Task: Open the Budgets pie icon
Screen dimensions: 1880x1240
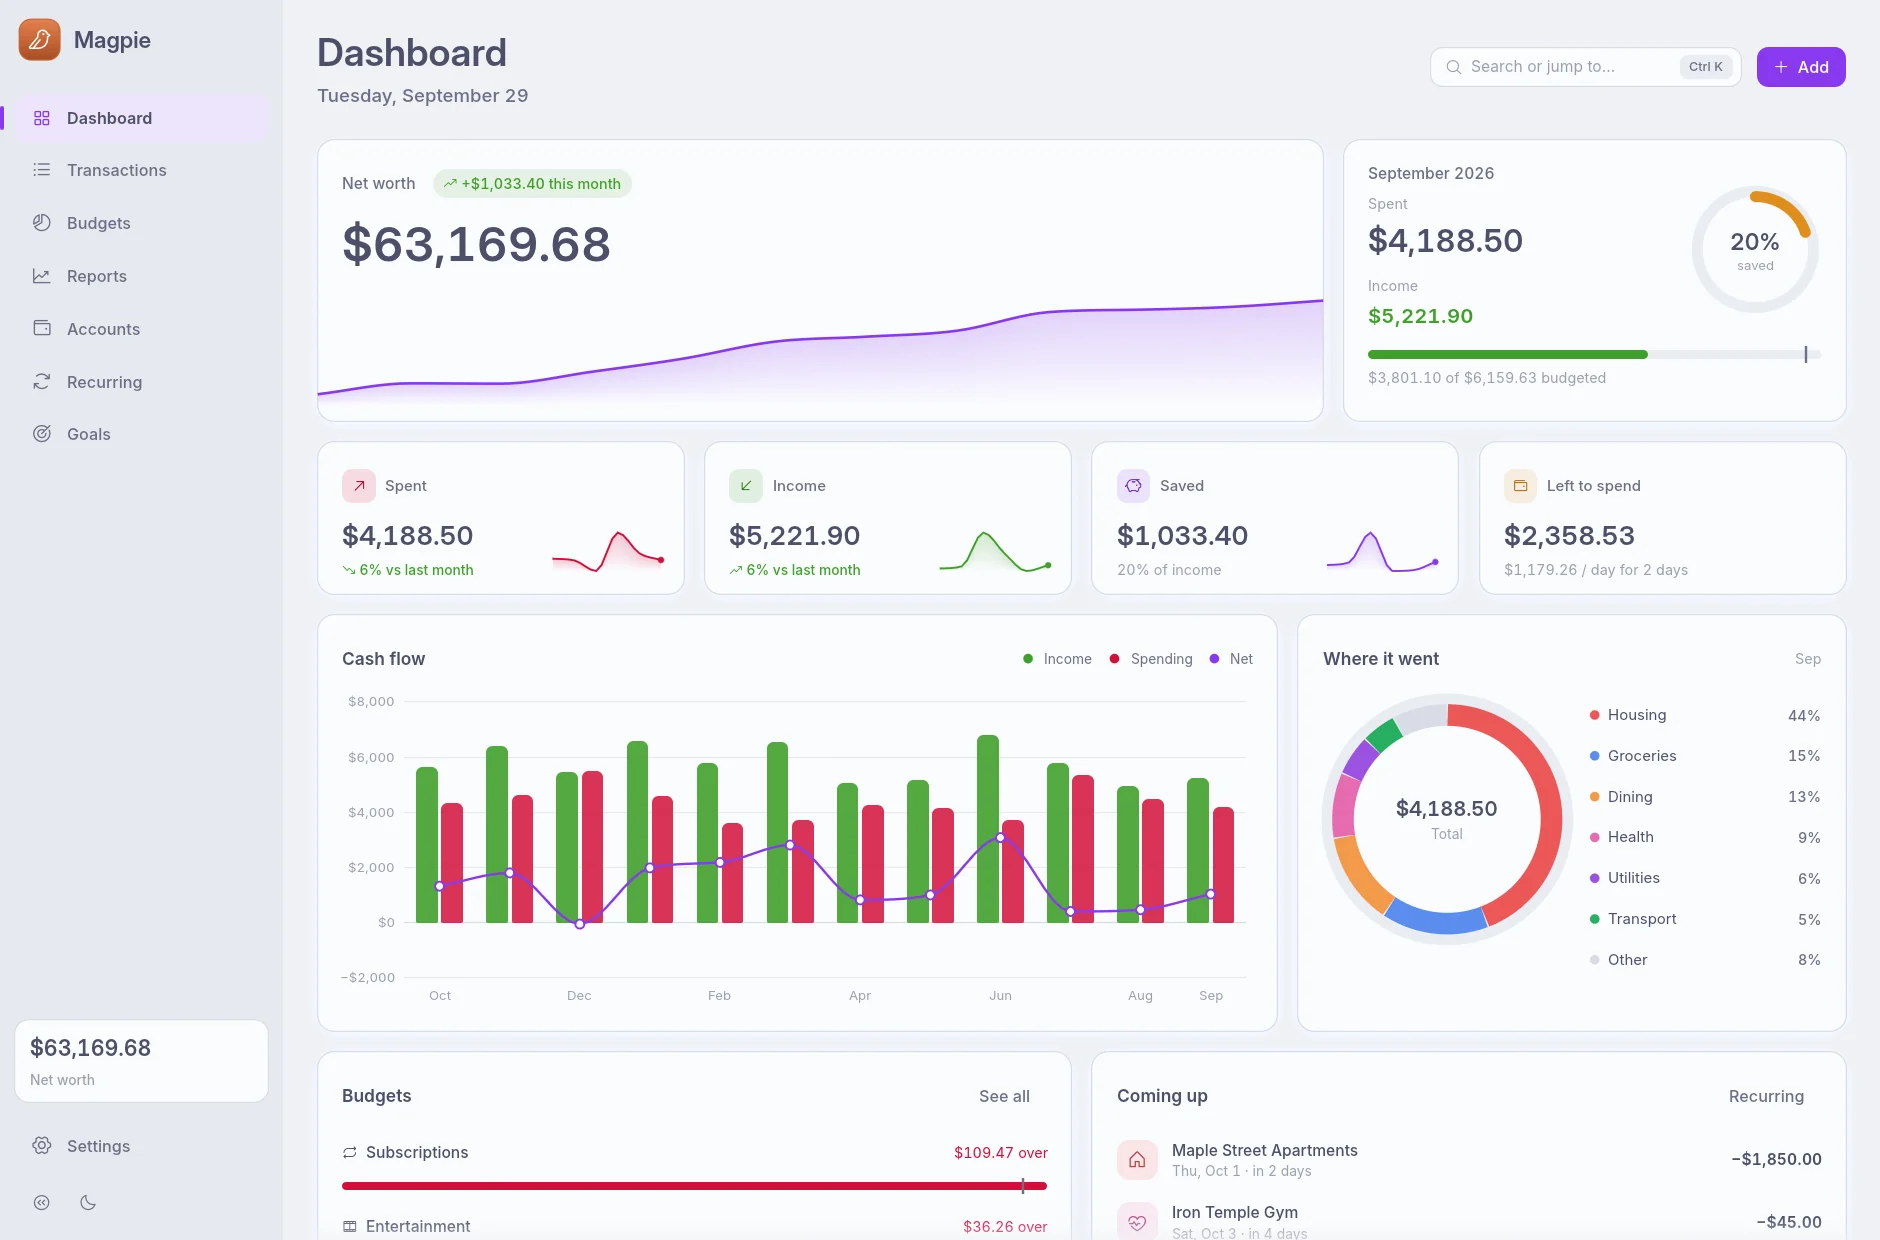Action: (42, 223)
